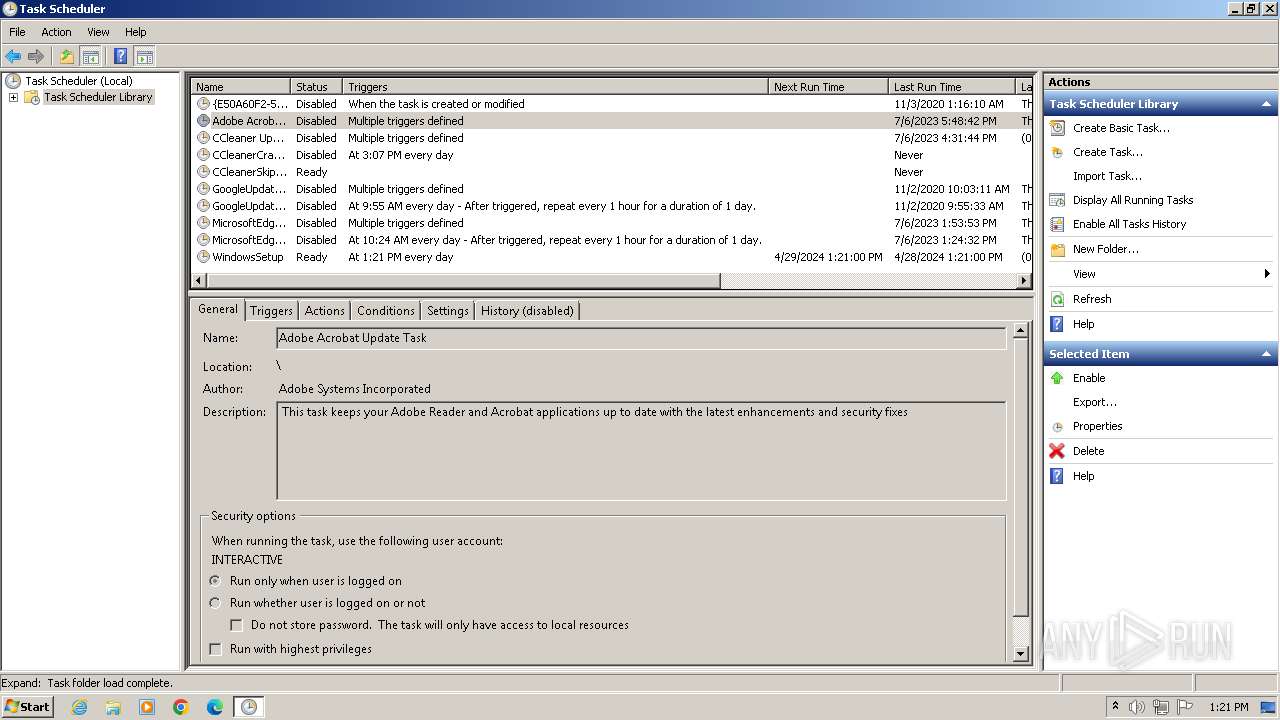This screenshot has width=1280, height=720.
Task: Open Windows Media Player from the taskbar
Action: coord(147,707)
